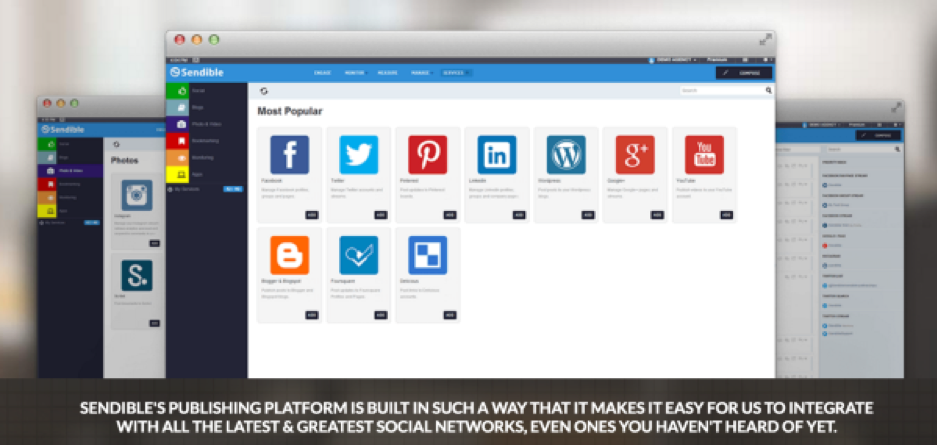Viewport: 937px width, 445px height.
Task: Select the red Bookmarking icon in front window
Action: (x=177, y=141)
